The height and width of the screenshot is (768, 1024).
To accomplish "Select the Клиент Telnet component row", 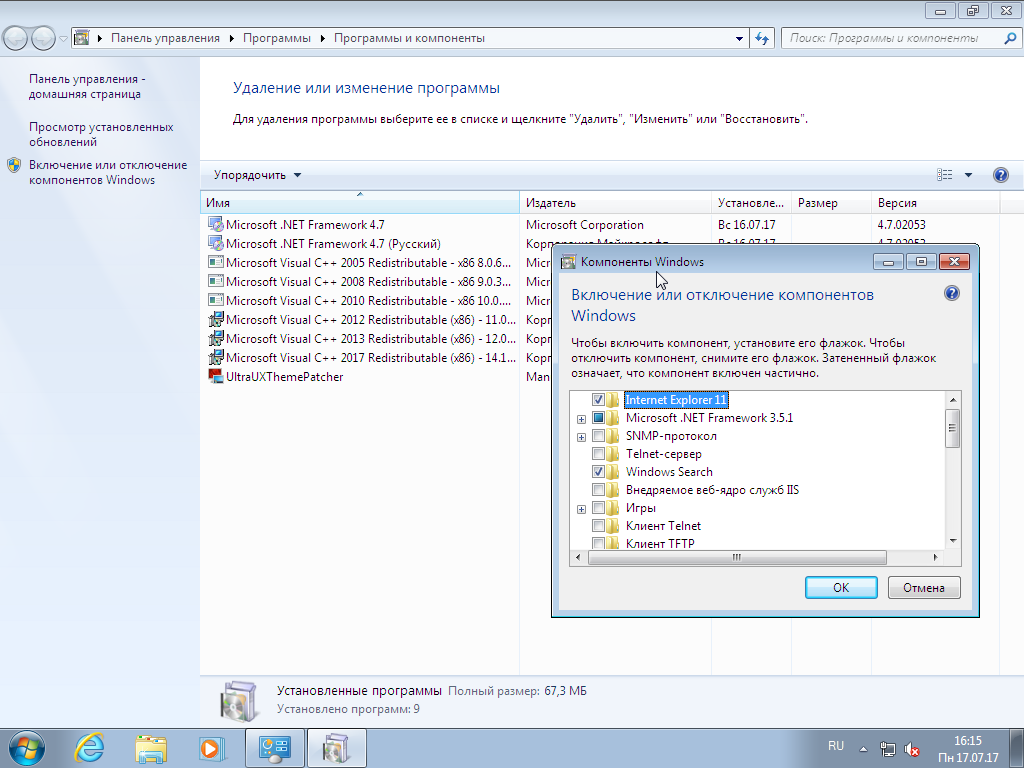I will 663,526.
